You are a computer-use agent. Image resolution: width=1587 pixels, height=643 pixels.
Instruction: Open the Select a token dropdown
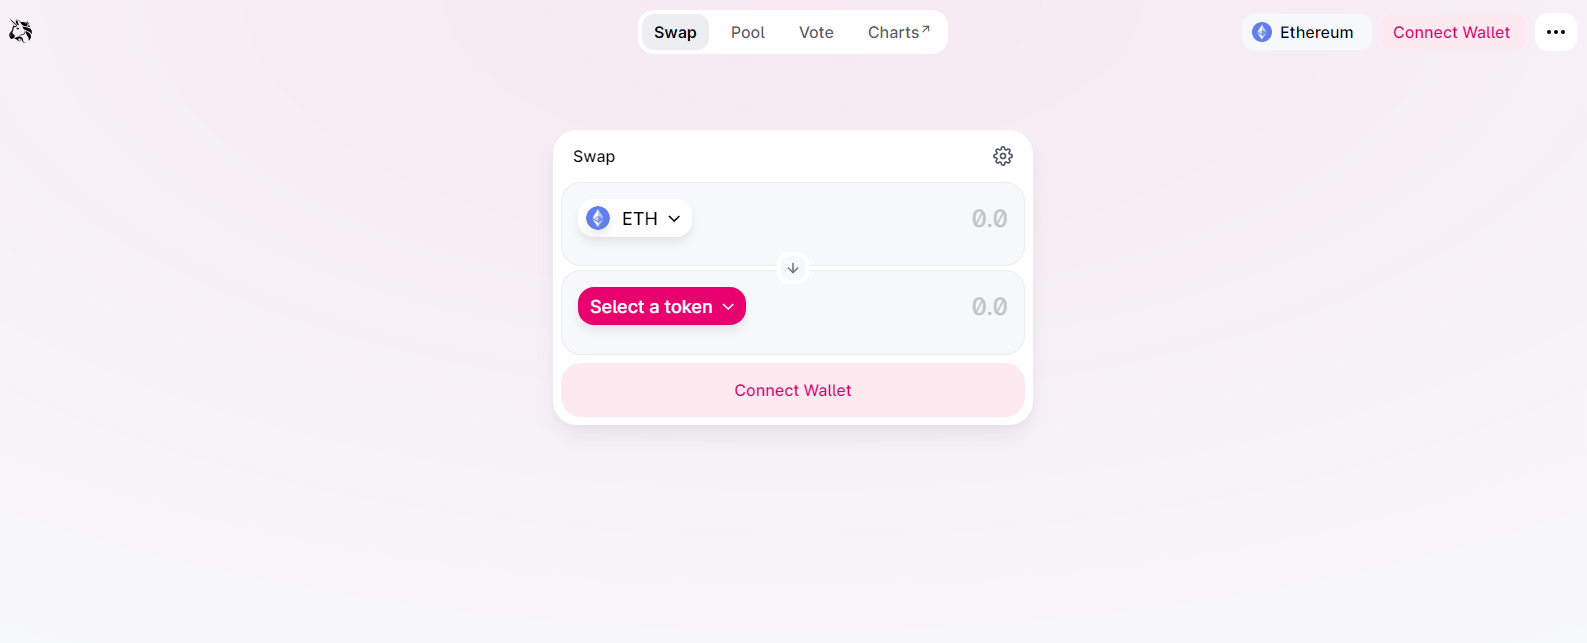pyautogui.click(x=662, y=306)
